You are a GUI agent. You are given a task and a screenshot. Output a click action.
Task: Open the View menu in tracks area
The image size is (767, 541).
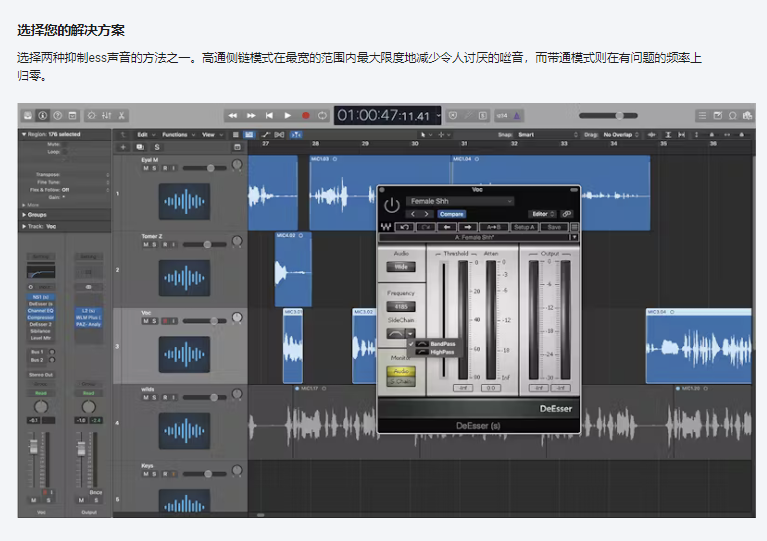coord(212,135)
